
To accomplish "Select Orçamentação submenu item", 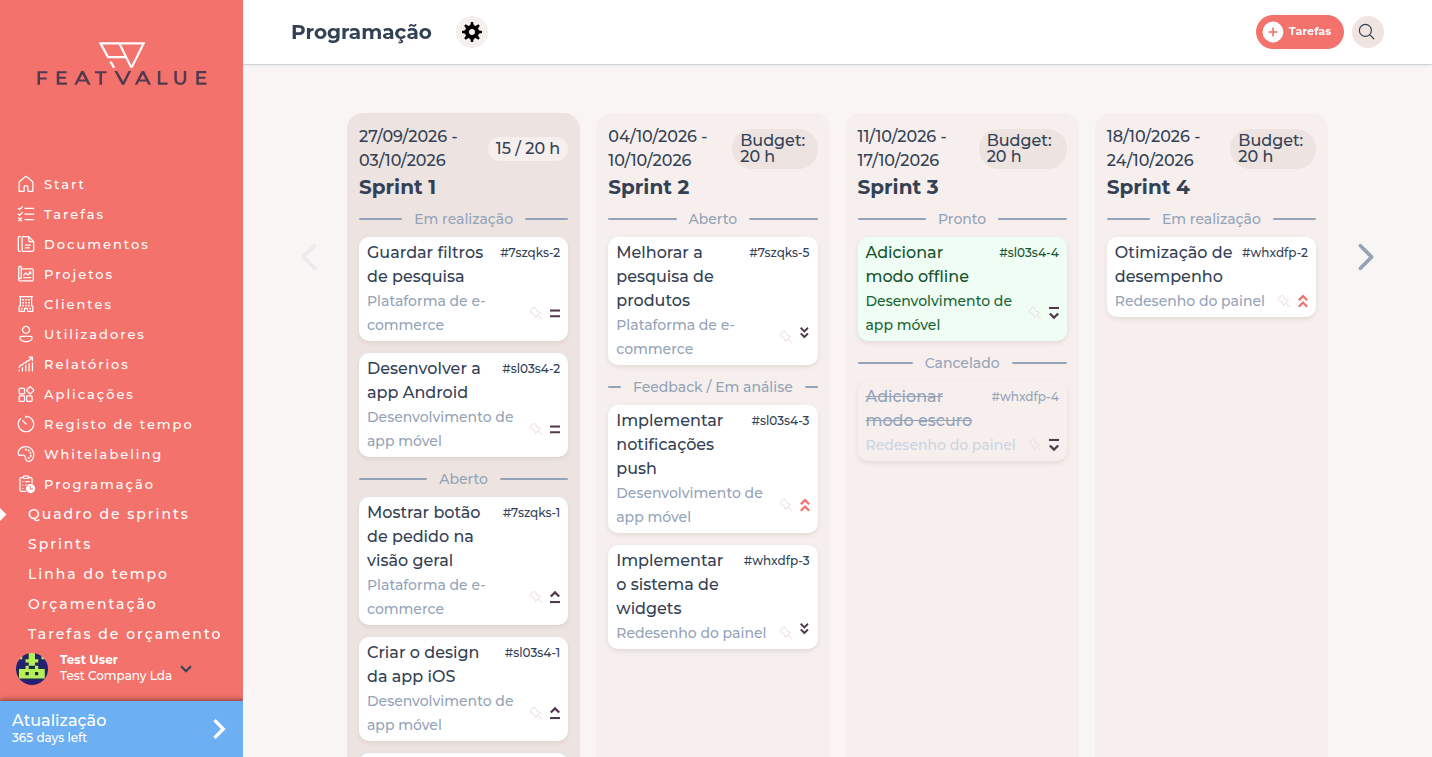I will [92, 604].
